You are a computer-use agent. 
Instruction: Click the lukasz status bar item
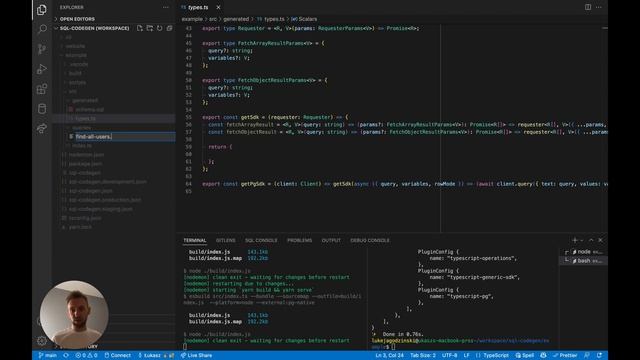coord(156,356)
